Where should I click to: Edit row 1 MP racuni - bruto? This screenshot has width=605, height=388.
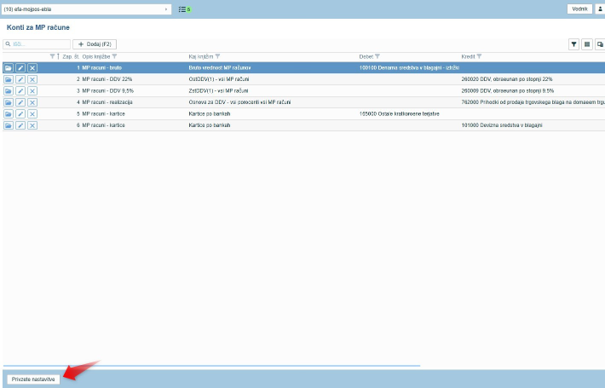pos(20,68)
